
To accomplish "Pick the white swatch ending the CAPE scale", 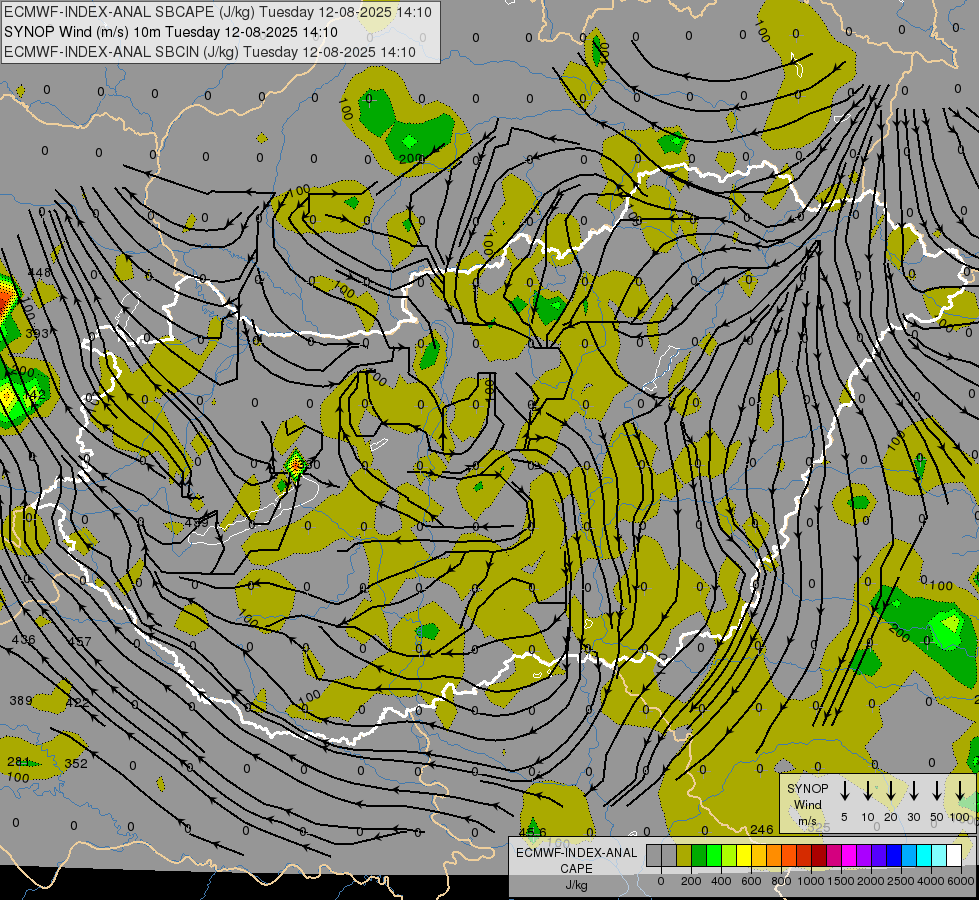I will tap(953, 855).
